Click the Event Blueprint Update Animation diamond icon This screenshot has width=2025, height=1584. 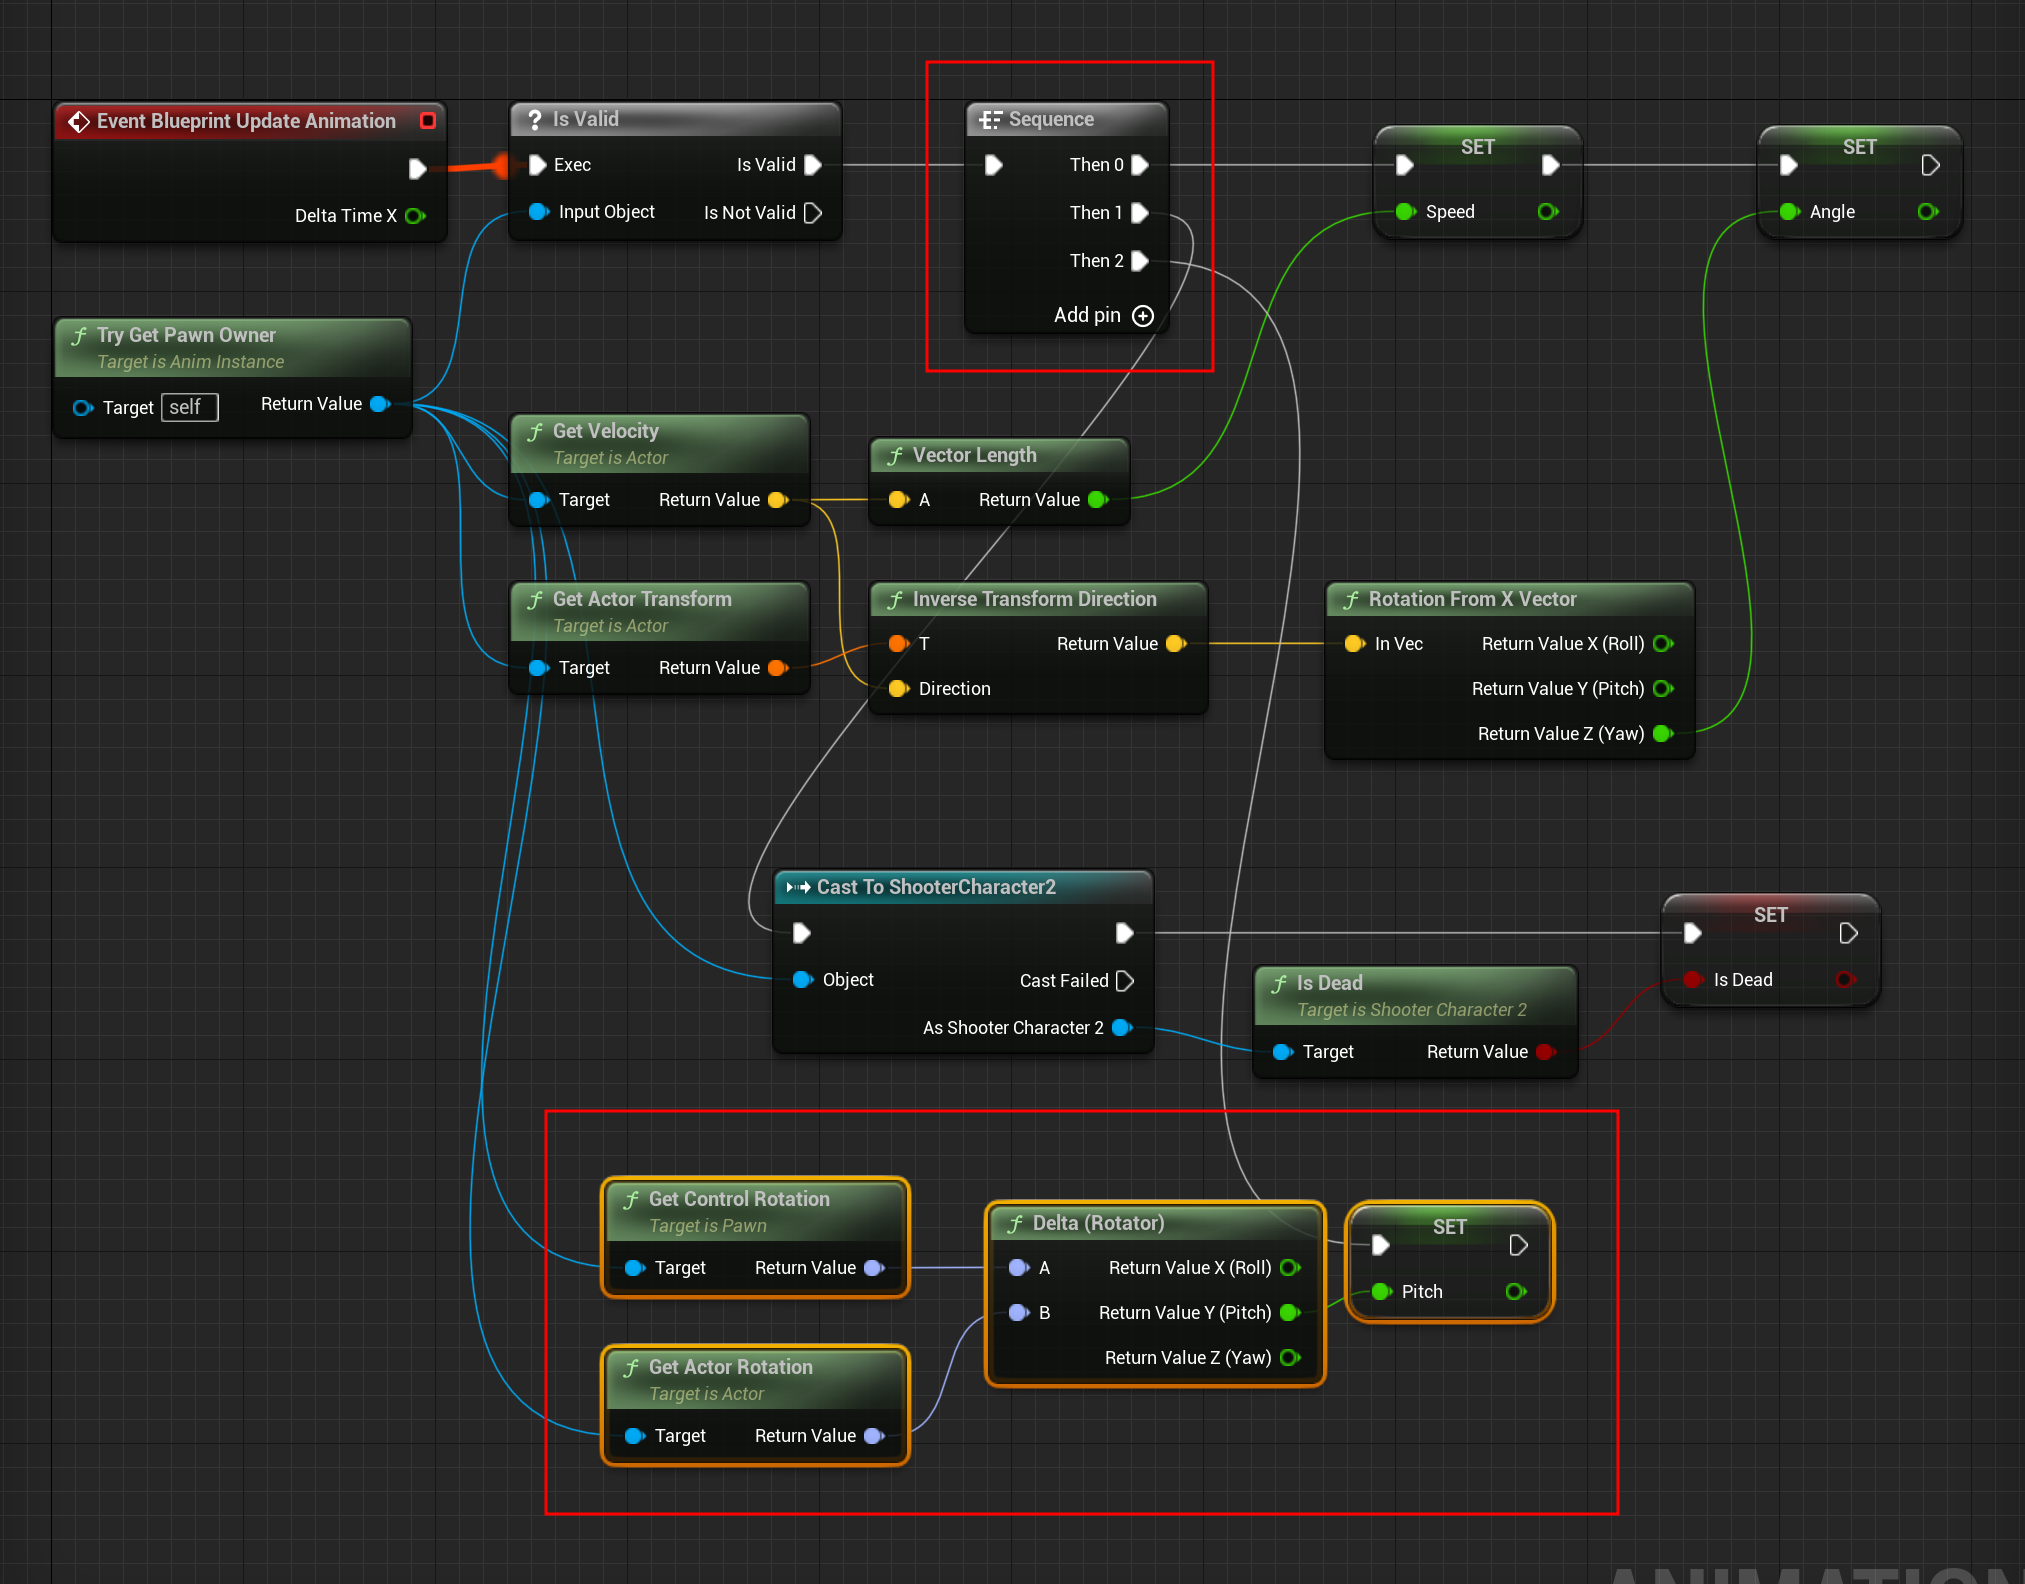pyautogui.click(x=79, y=122)
